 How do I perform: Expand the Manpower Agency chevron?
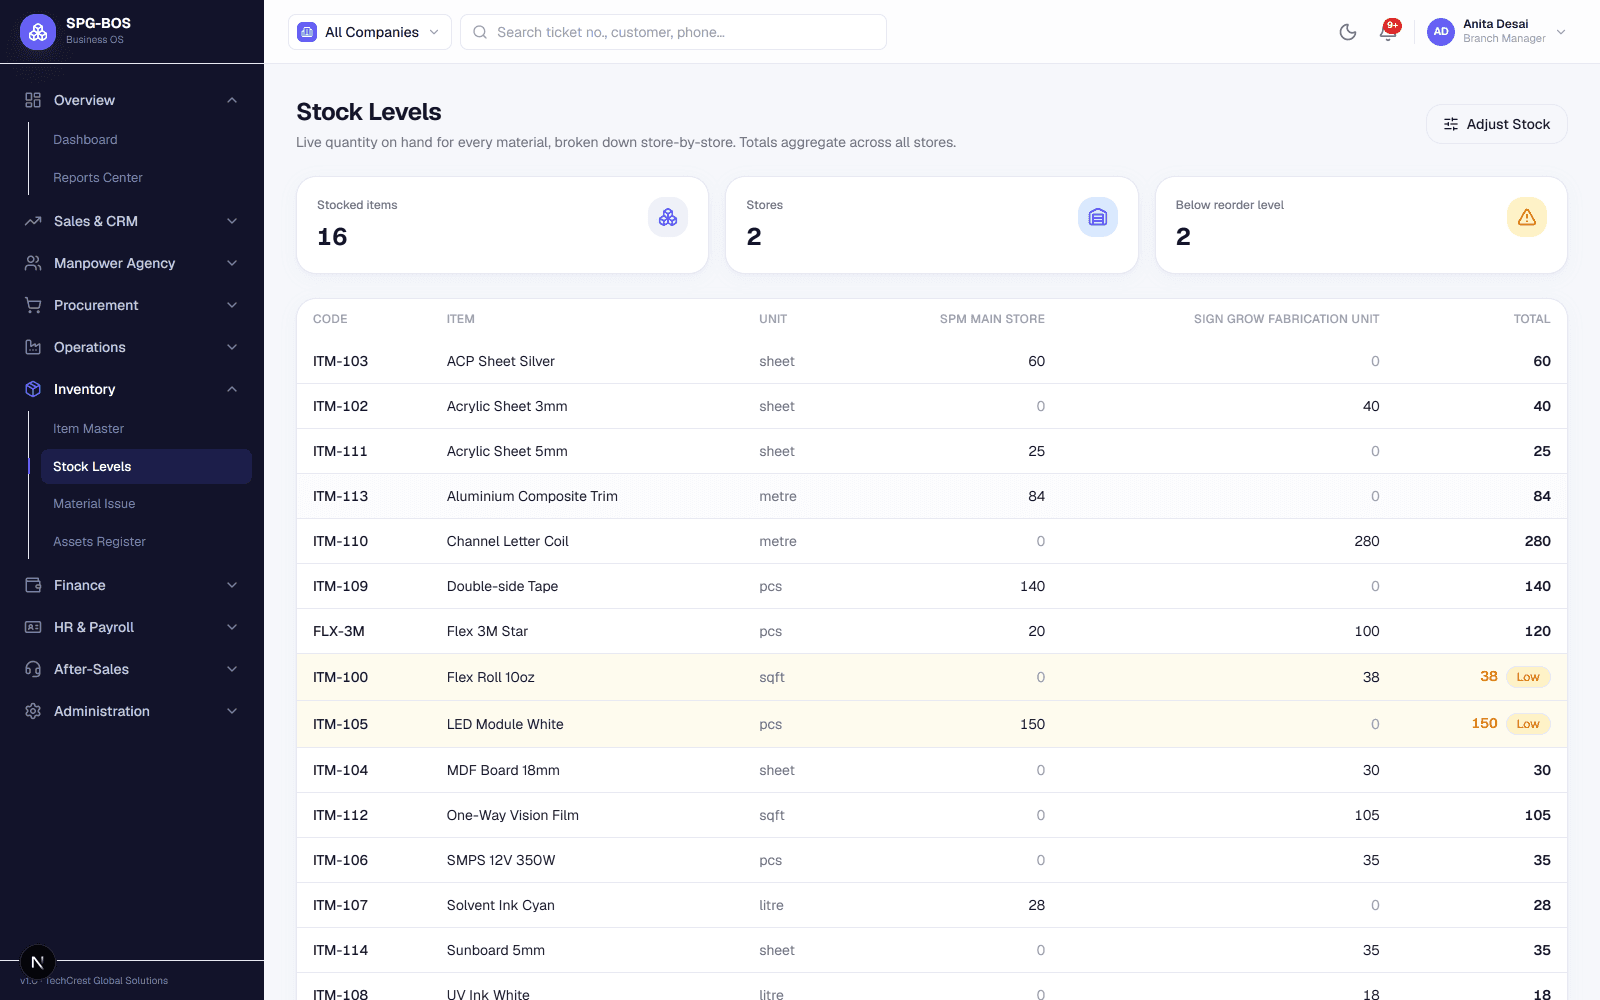232,263
